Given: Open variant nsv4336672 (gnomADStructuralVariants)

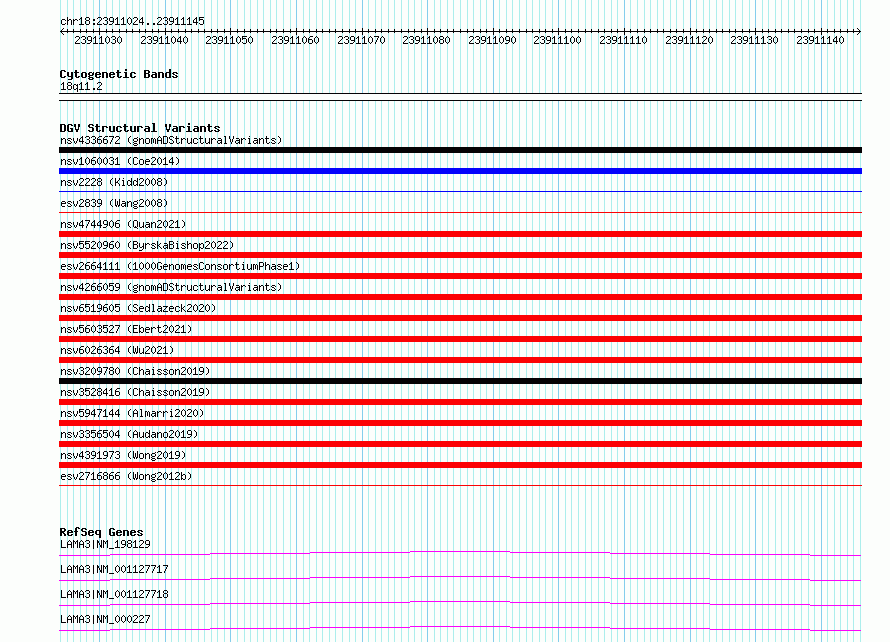Looking at the screenshot, I should [171, 140].
